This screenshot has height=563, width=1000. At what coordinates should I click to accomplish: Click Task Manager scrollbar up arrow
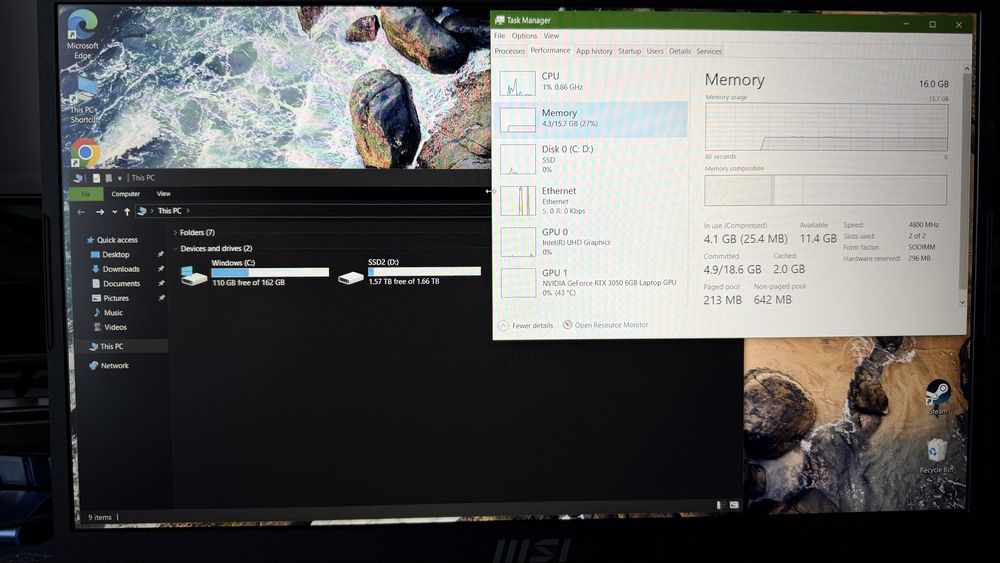[966, 68]
